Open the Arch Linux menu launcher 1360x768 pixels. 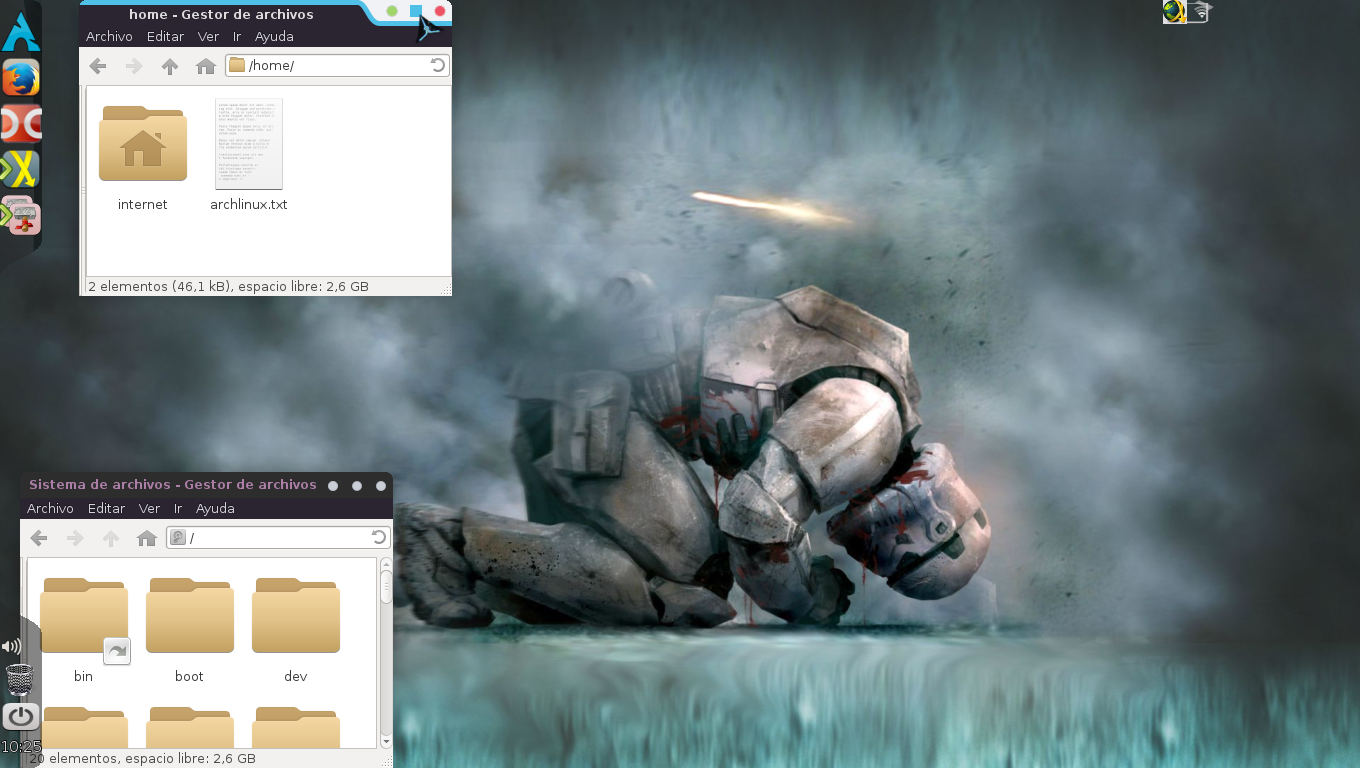point(20,30)
